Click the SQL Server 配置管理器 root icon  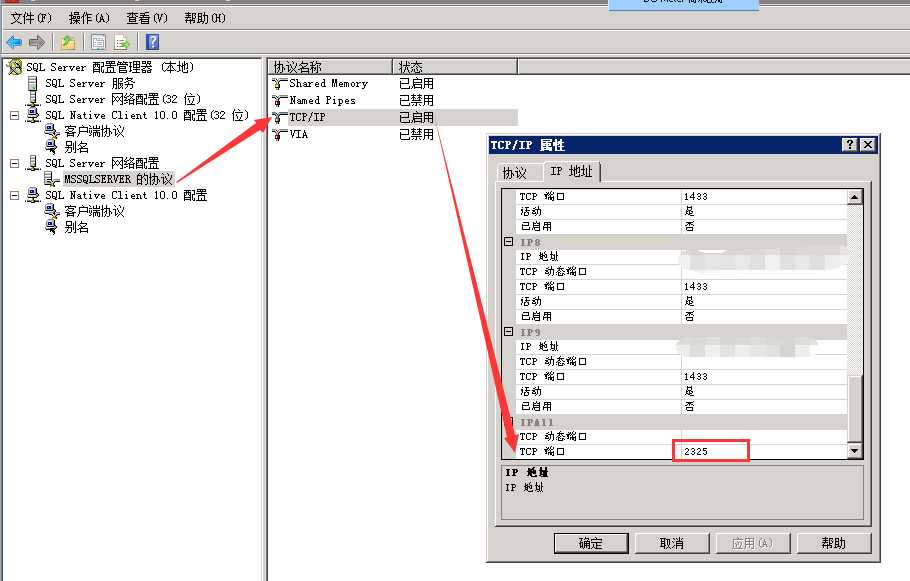(15, 67)
